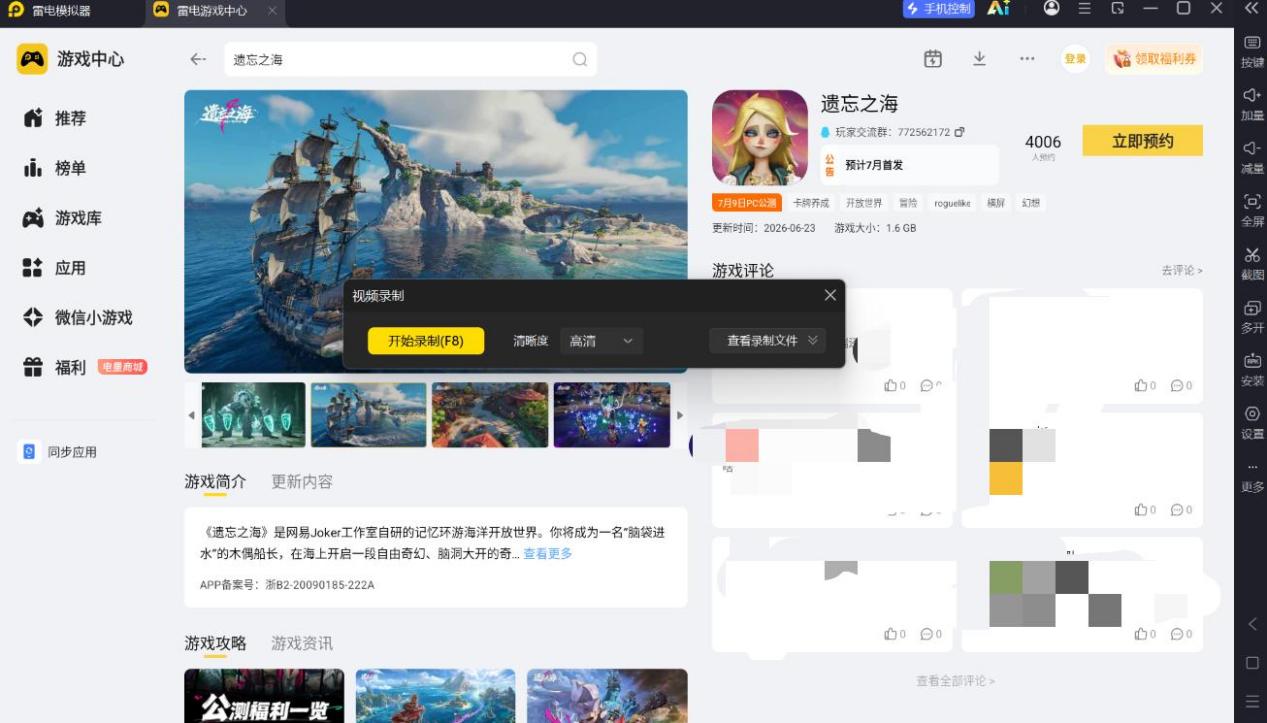Click 查看更多 link in description
1267x723 pixels.
pos(548,554)
